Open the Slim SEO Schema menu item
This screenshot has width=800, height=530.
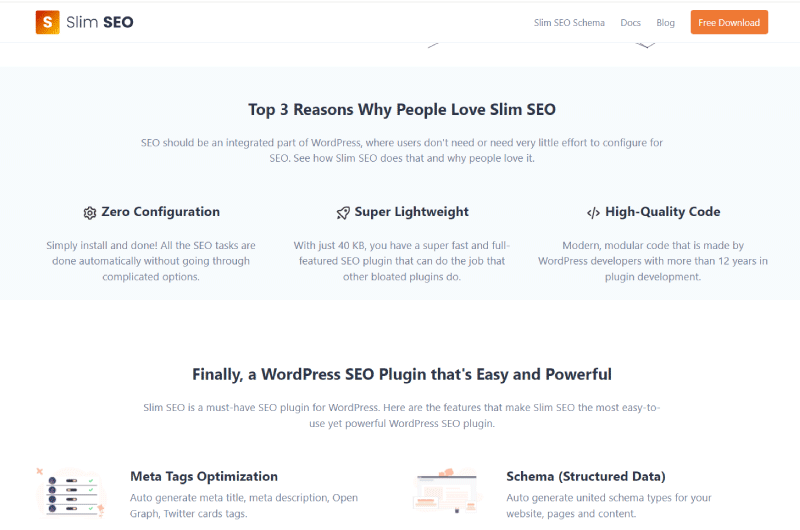(569, 23)
